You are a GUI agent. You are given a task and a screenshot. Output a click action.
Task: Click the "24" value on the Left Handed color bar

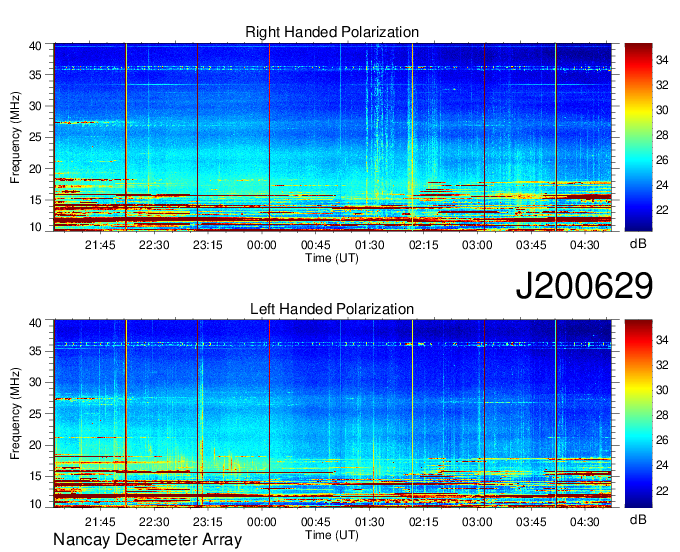pyautogui.click(x=662, y=465)
